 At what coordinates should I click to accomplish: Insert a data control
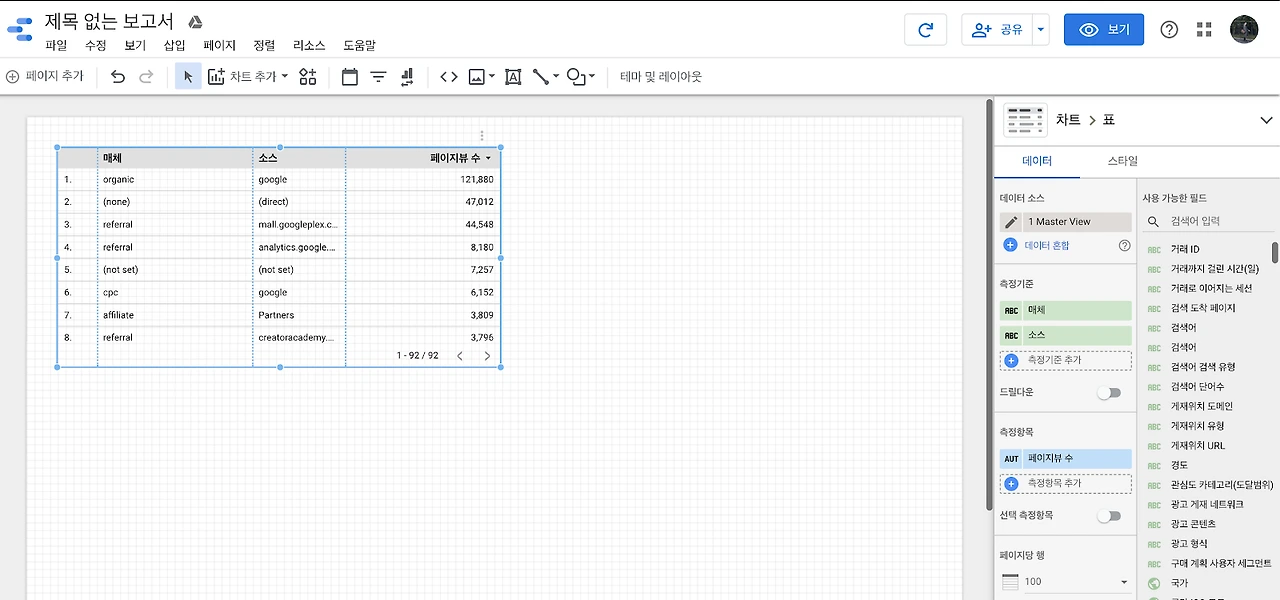[407, 76]
